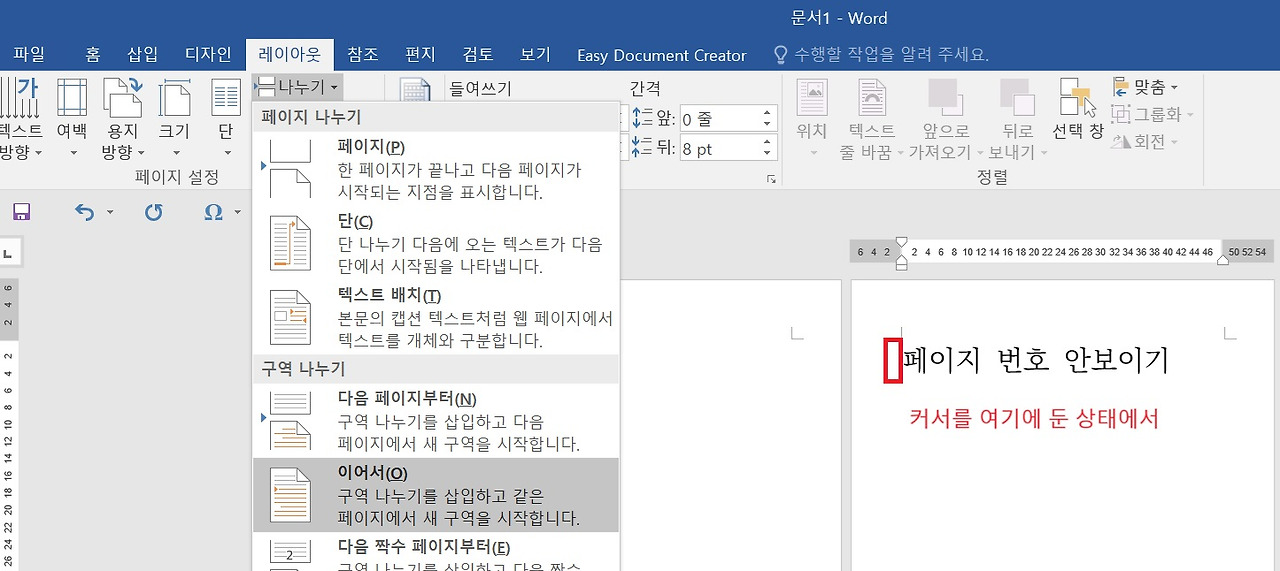Open the 여백 margins icon

tap(72, 98)
